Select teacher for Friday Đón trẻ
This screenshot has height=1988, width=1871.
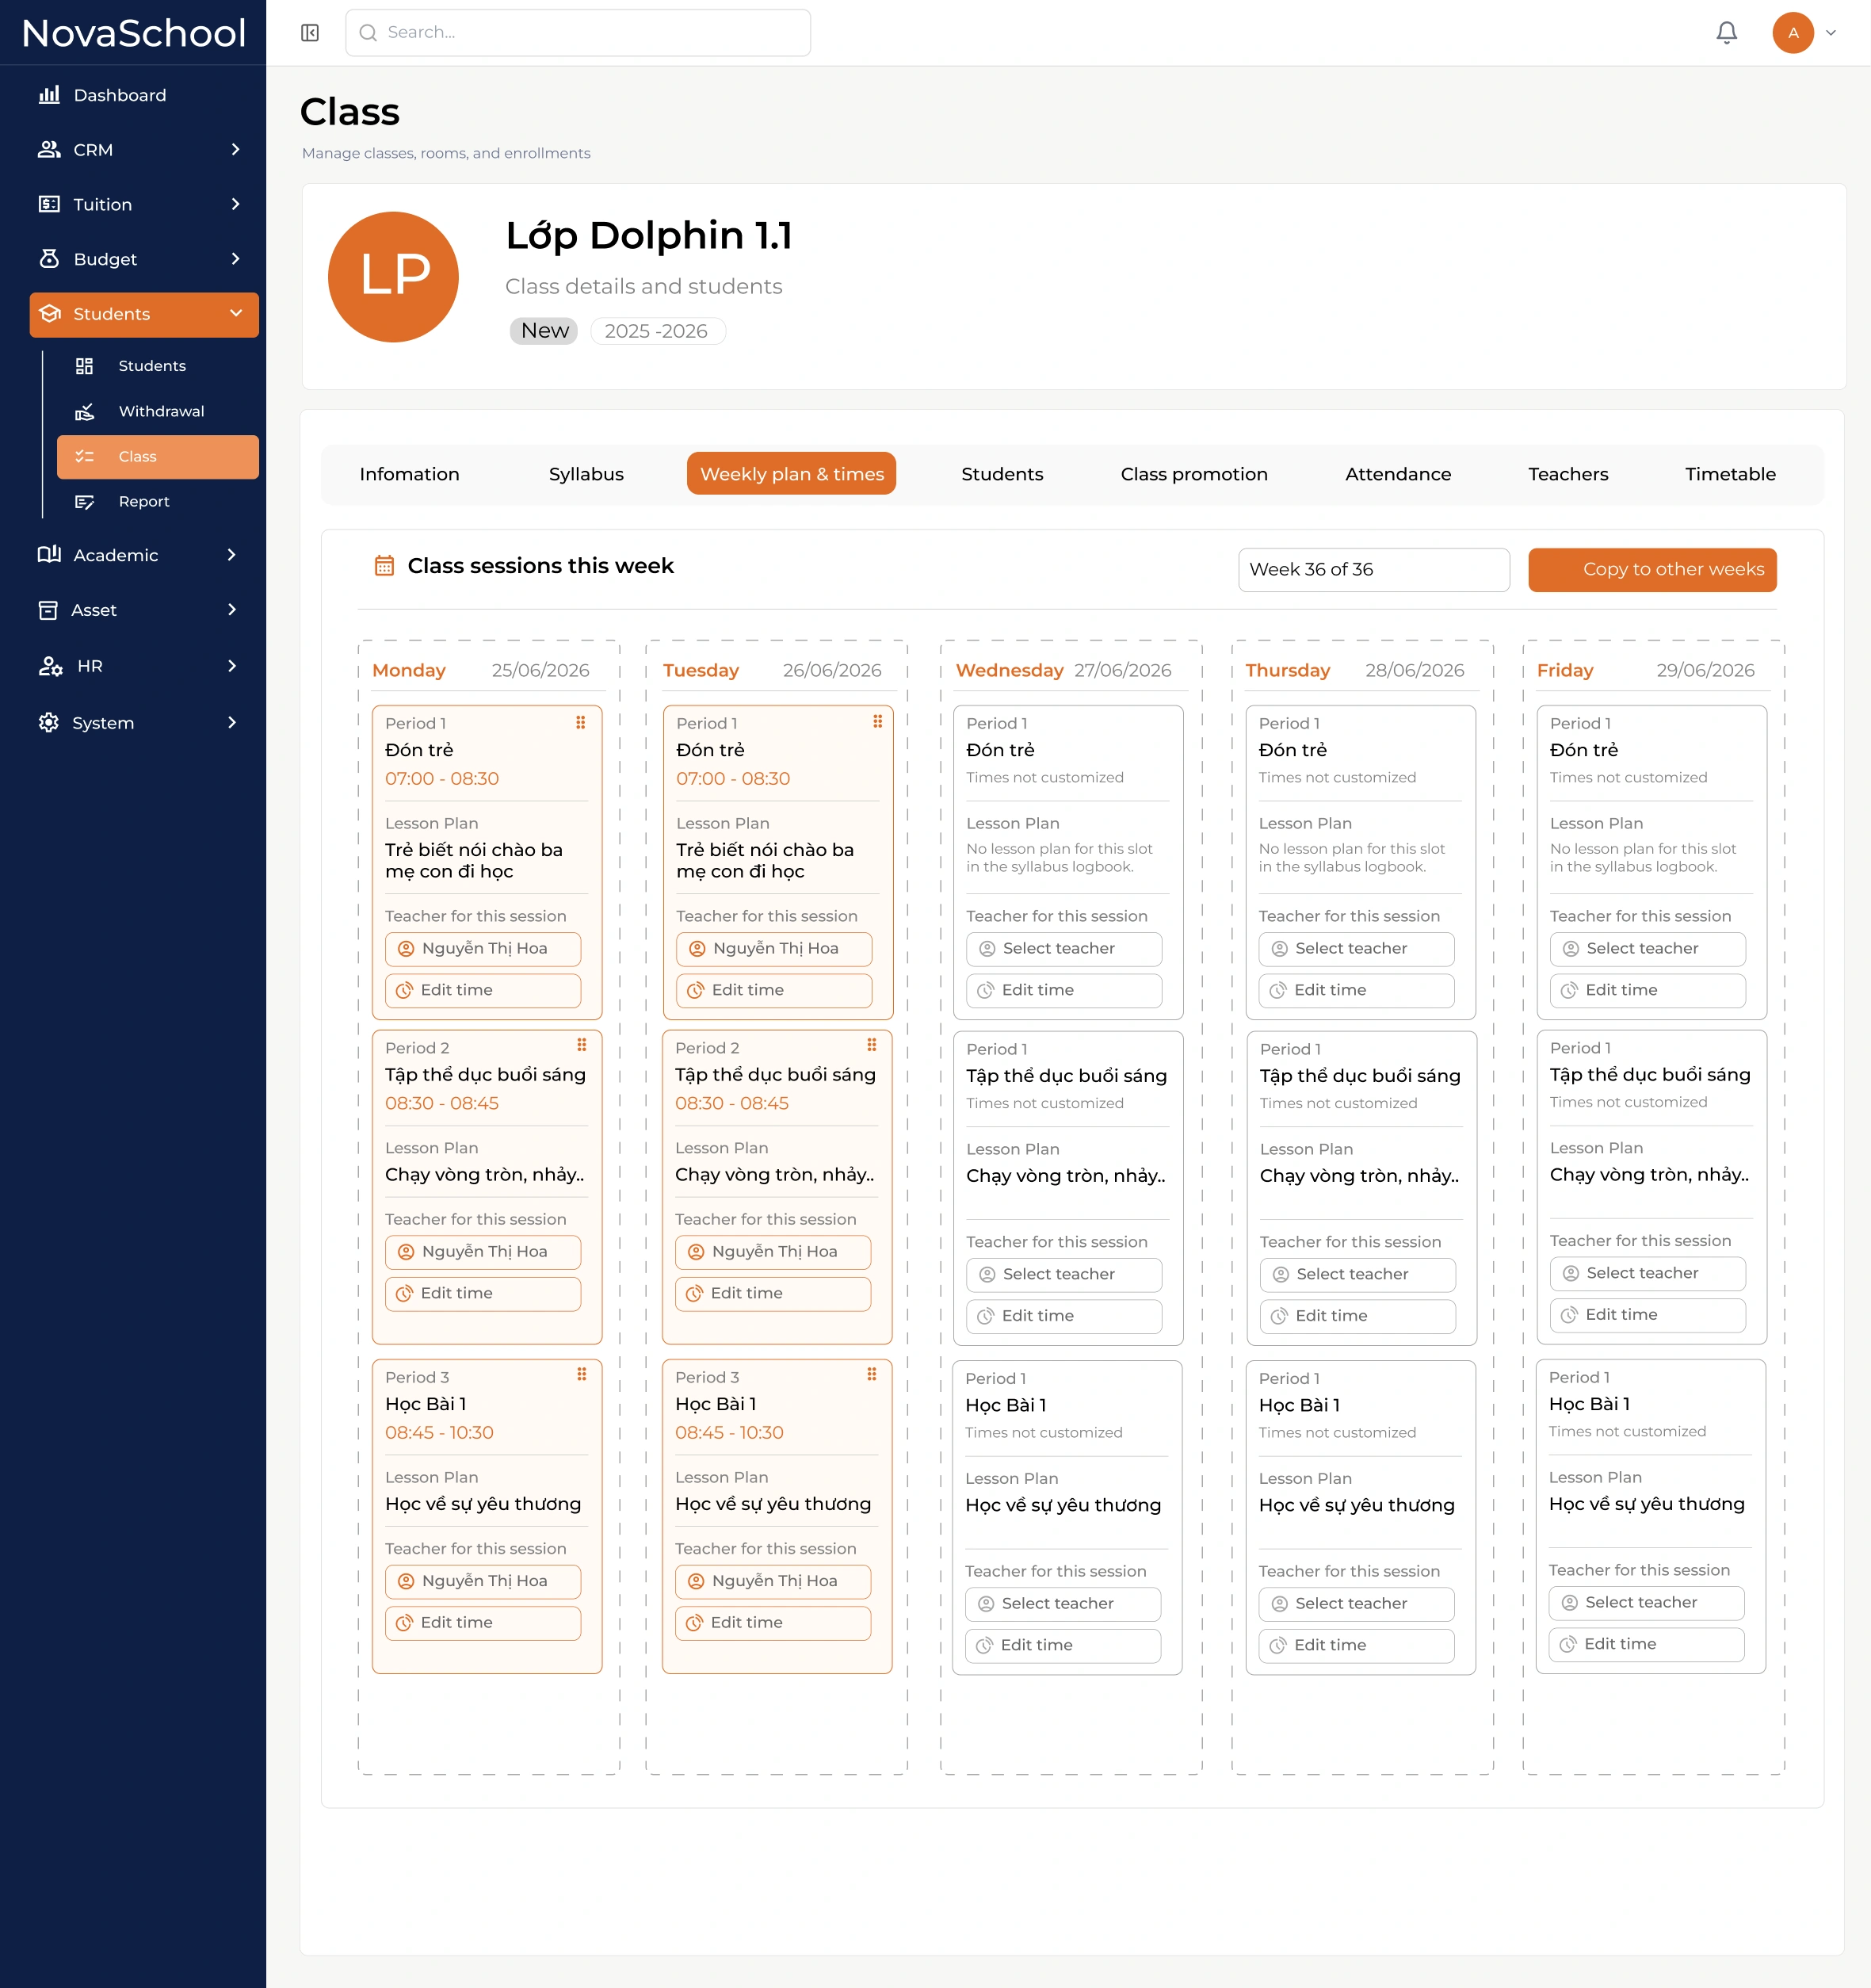pos(1647,949)
